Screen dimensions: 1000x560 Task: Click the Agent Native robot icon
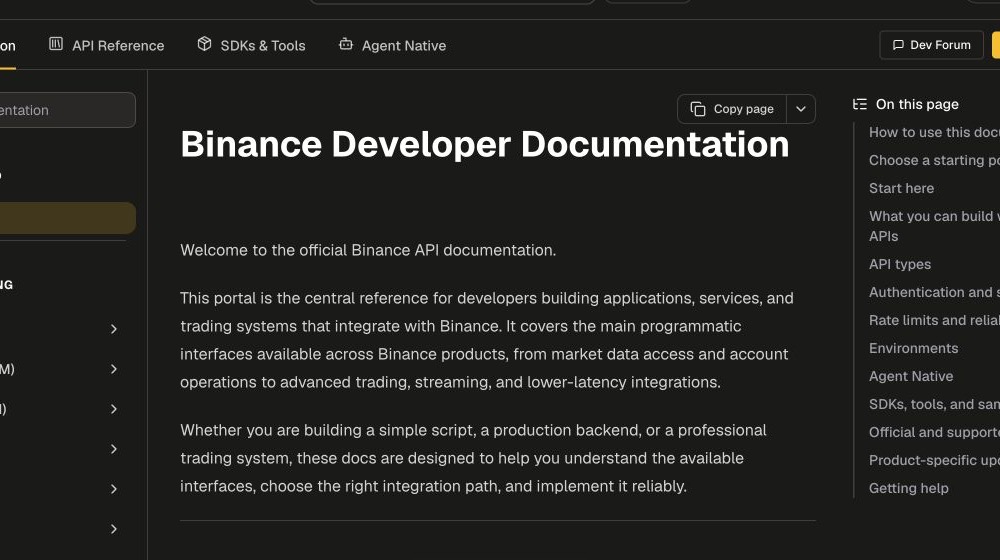pyautogui.click(x=346, y=44)
